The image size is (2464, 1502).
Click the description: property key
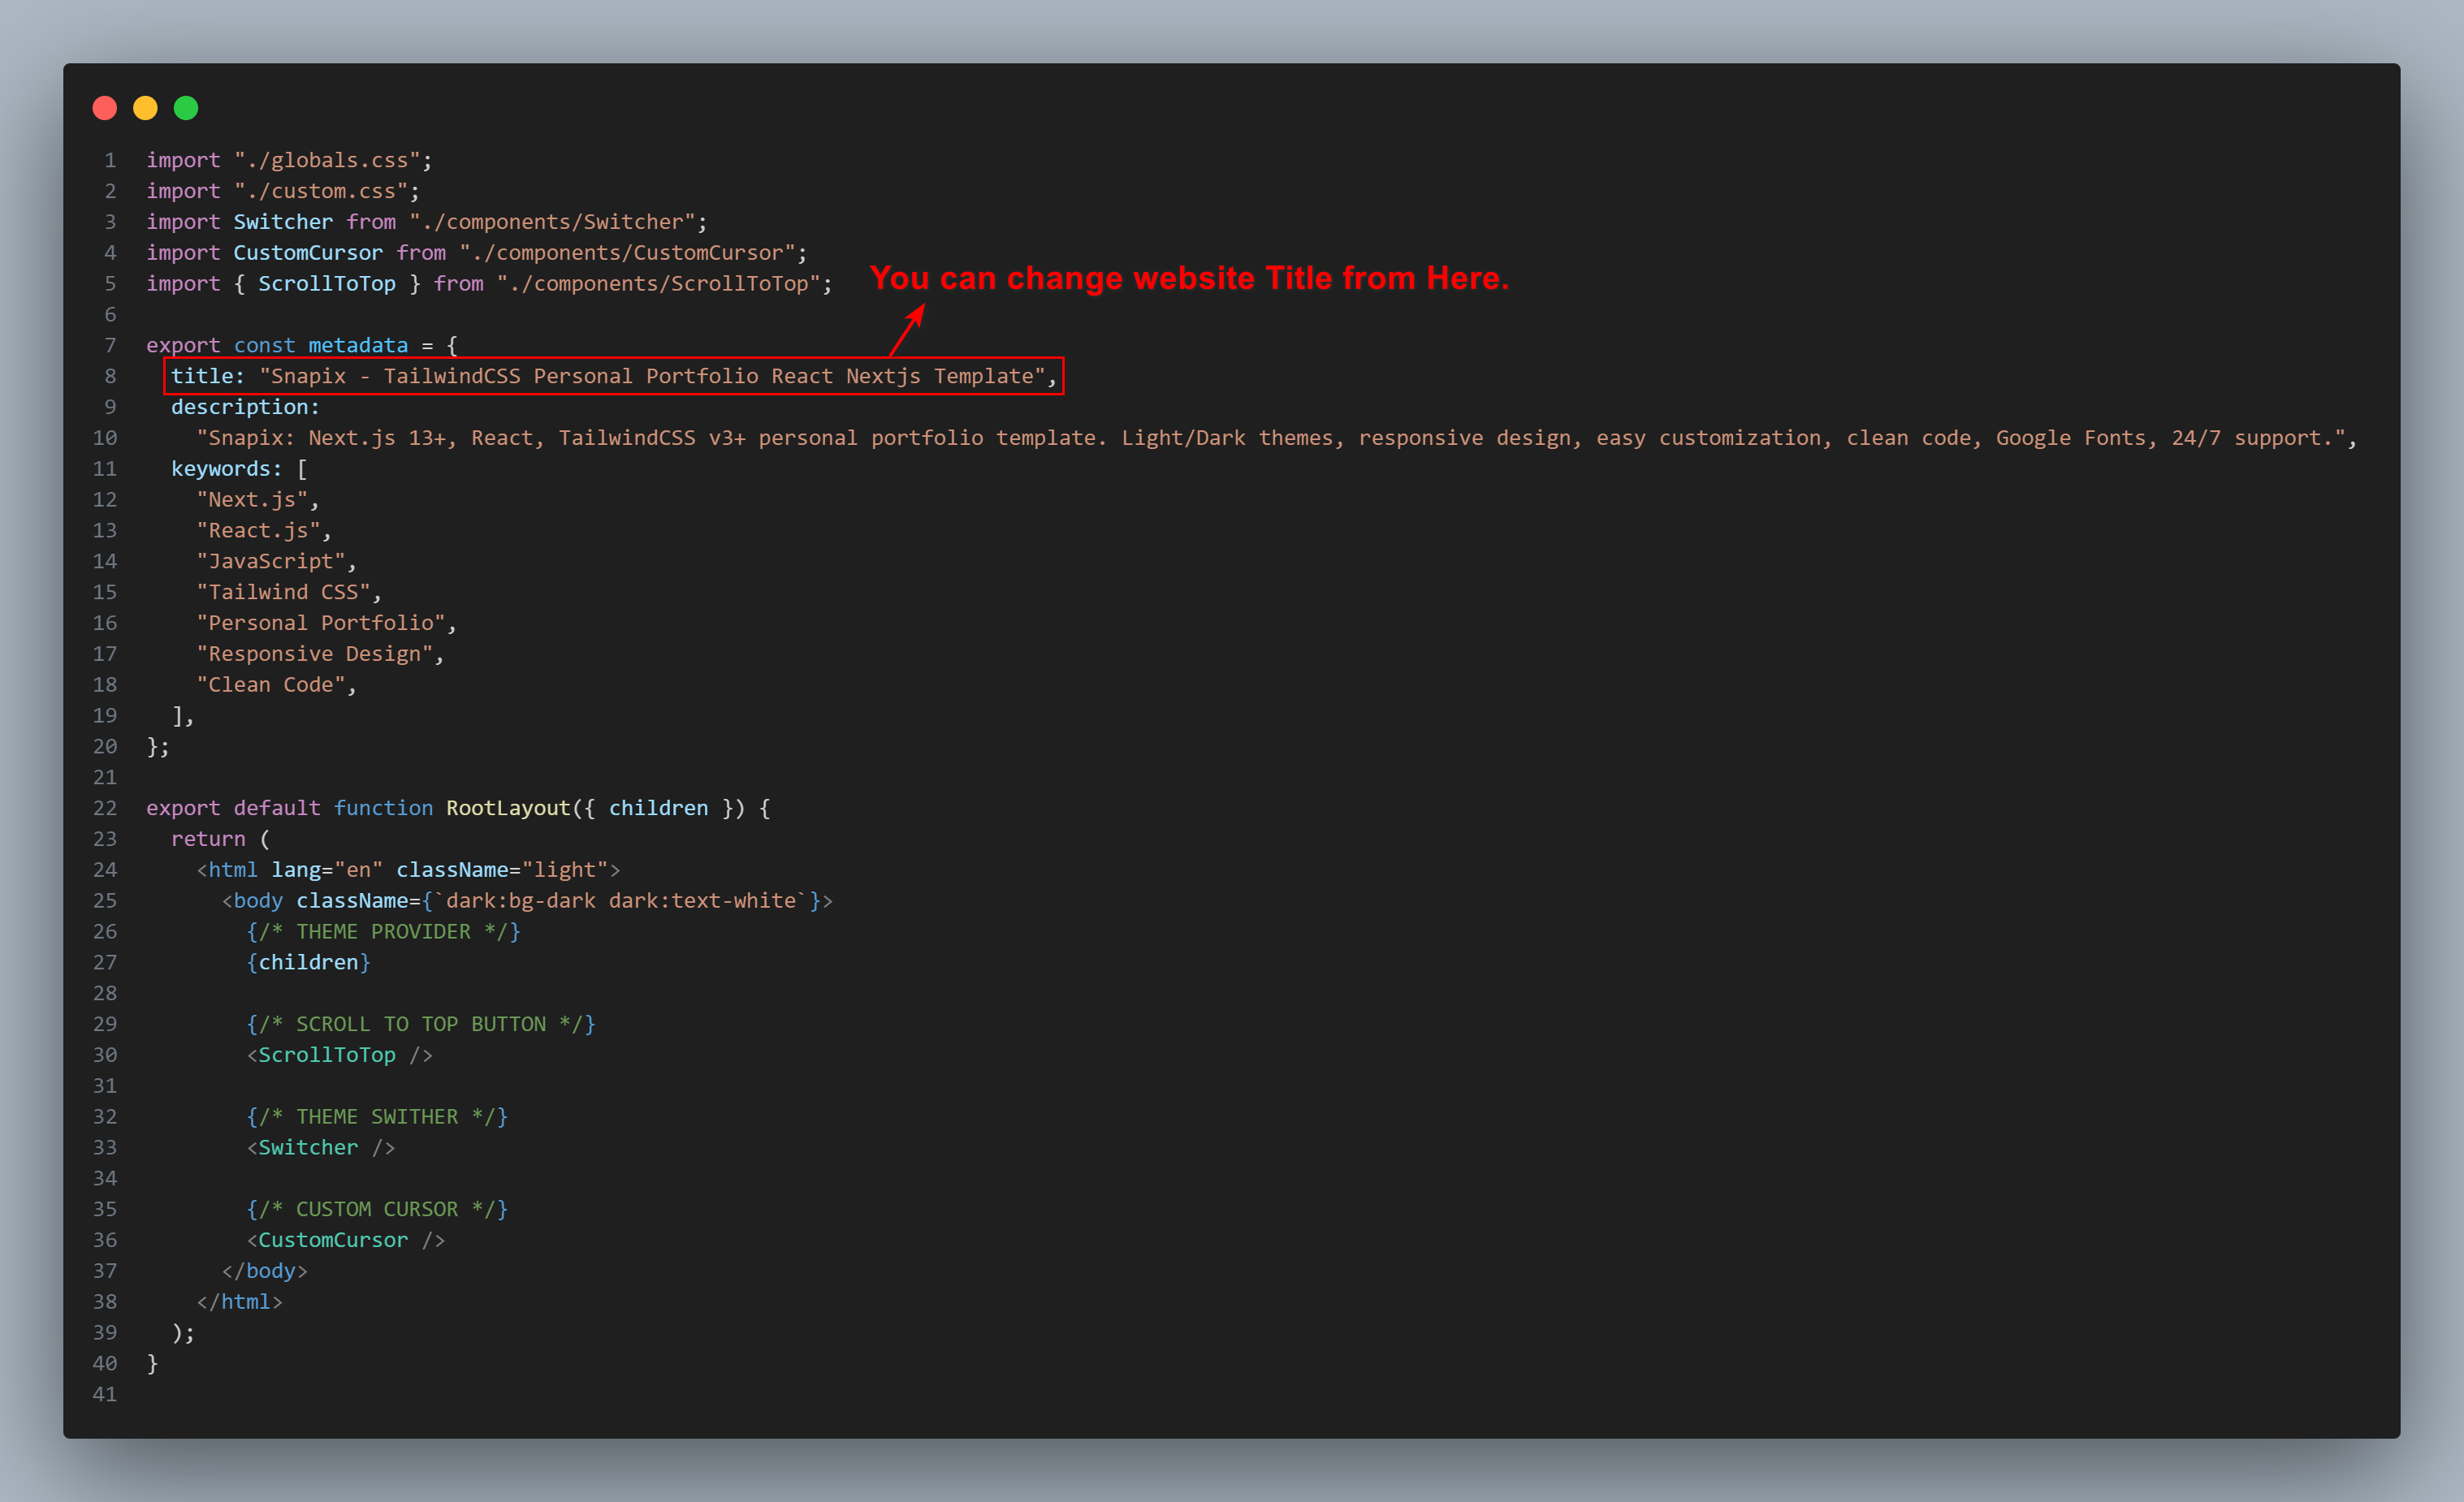pos(245,407)
